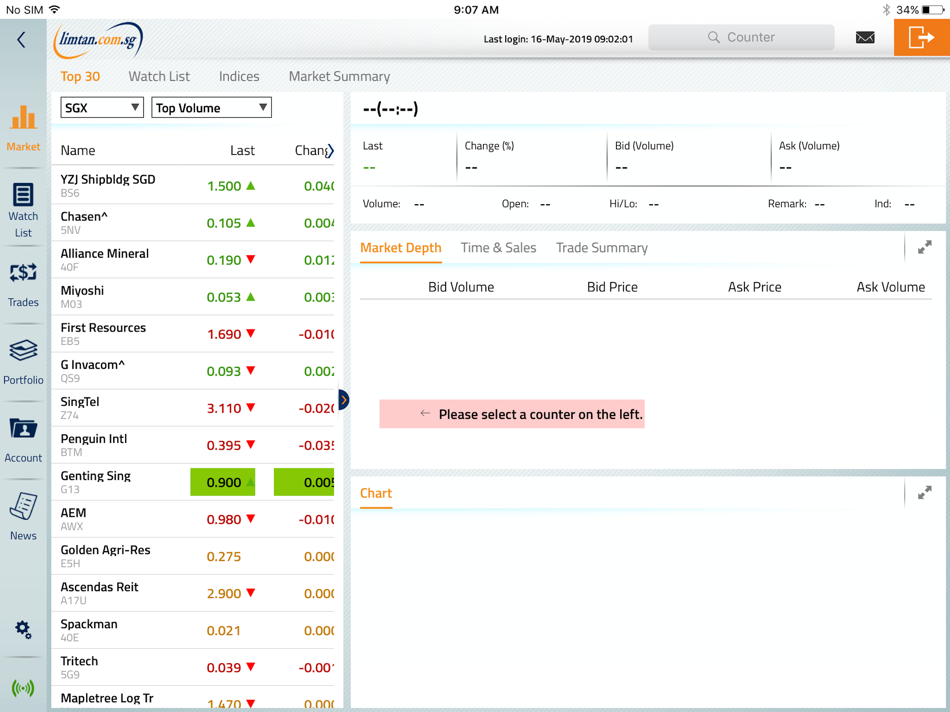Open the Market section in the sidebar
This screenshot has height=712, width=950.
[x=23, y=128]
